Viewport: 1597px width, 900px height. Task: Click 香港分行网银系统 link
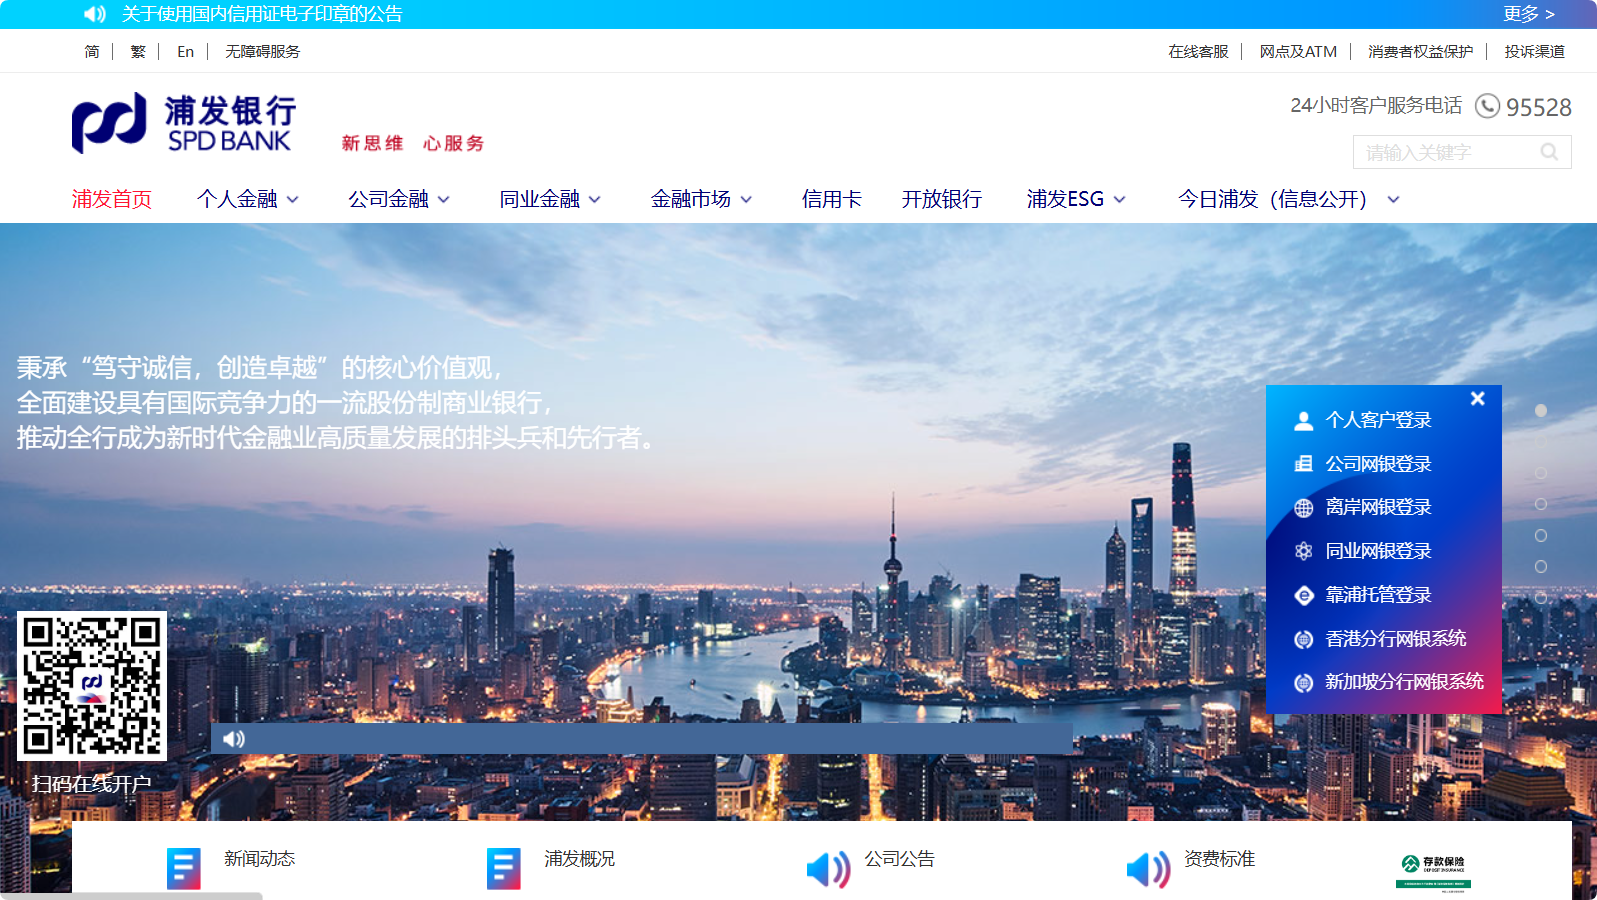1396,638
